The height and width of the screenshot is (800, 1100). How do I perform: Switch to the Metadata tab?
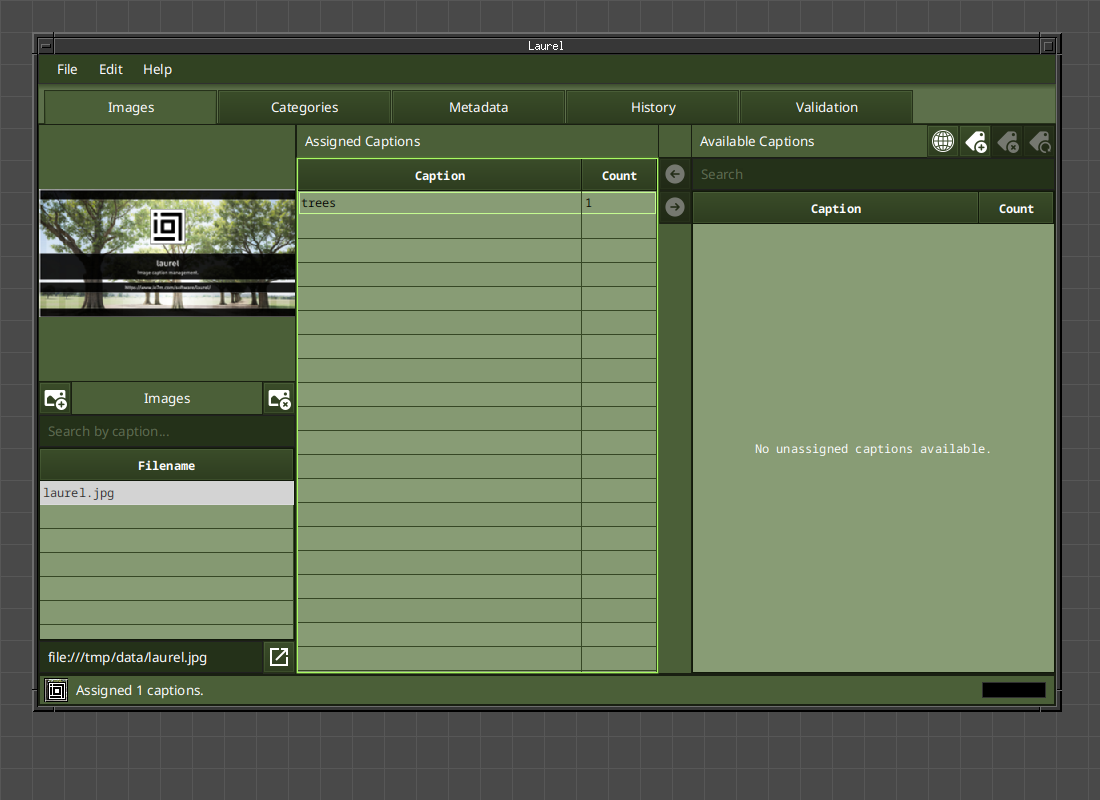(x=478, y=107)
